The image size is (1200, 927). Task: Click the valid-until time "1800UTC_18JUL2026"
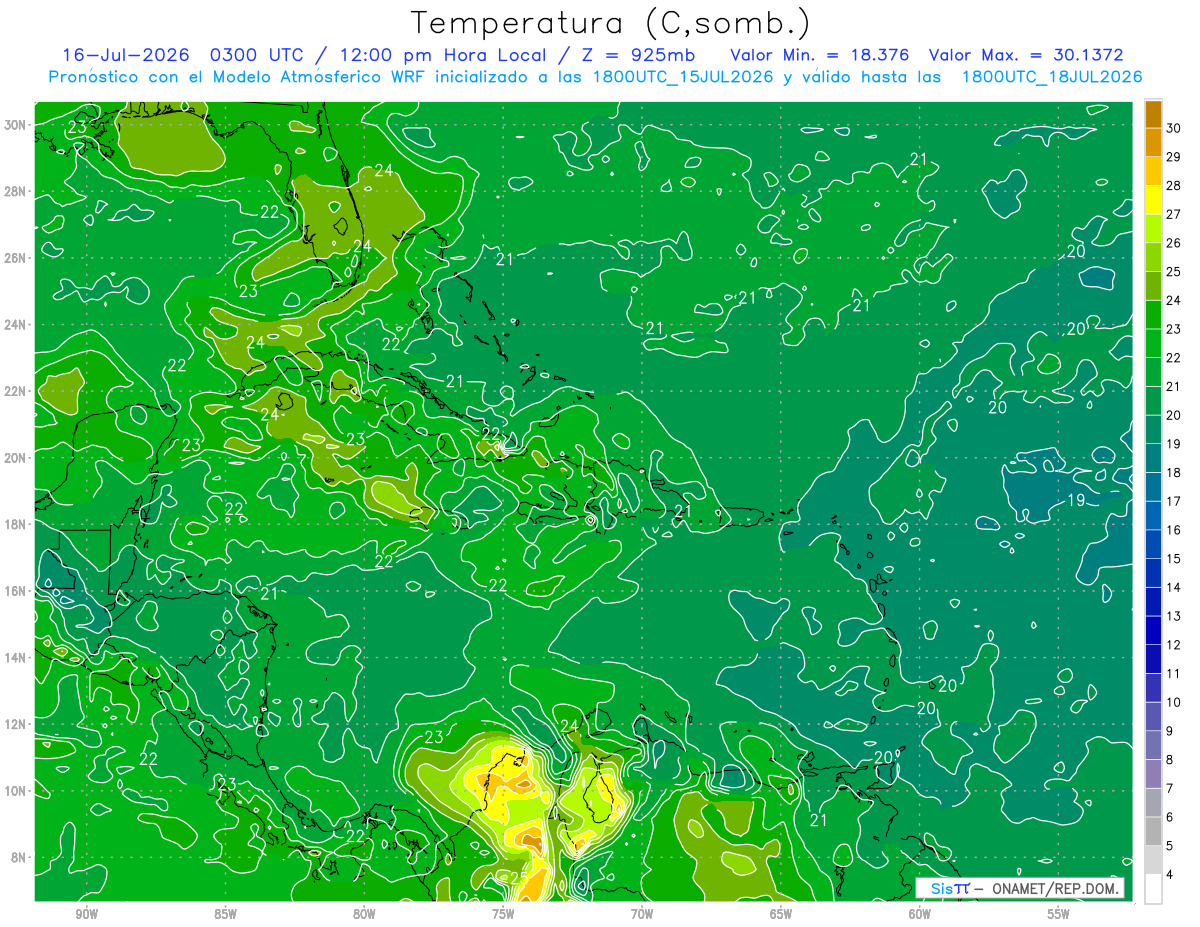[1051, 76]
